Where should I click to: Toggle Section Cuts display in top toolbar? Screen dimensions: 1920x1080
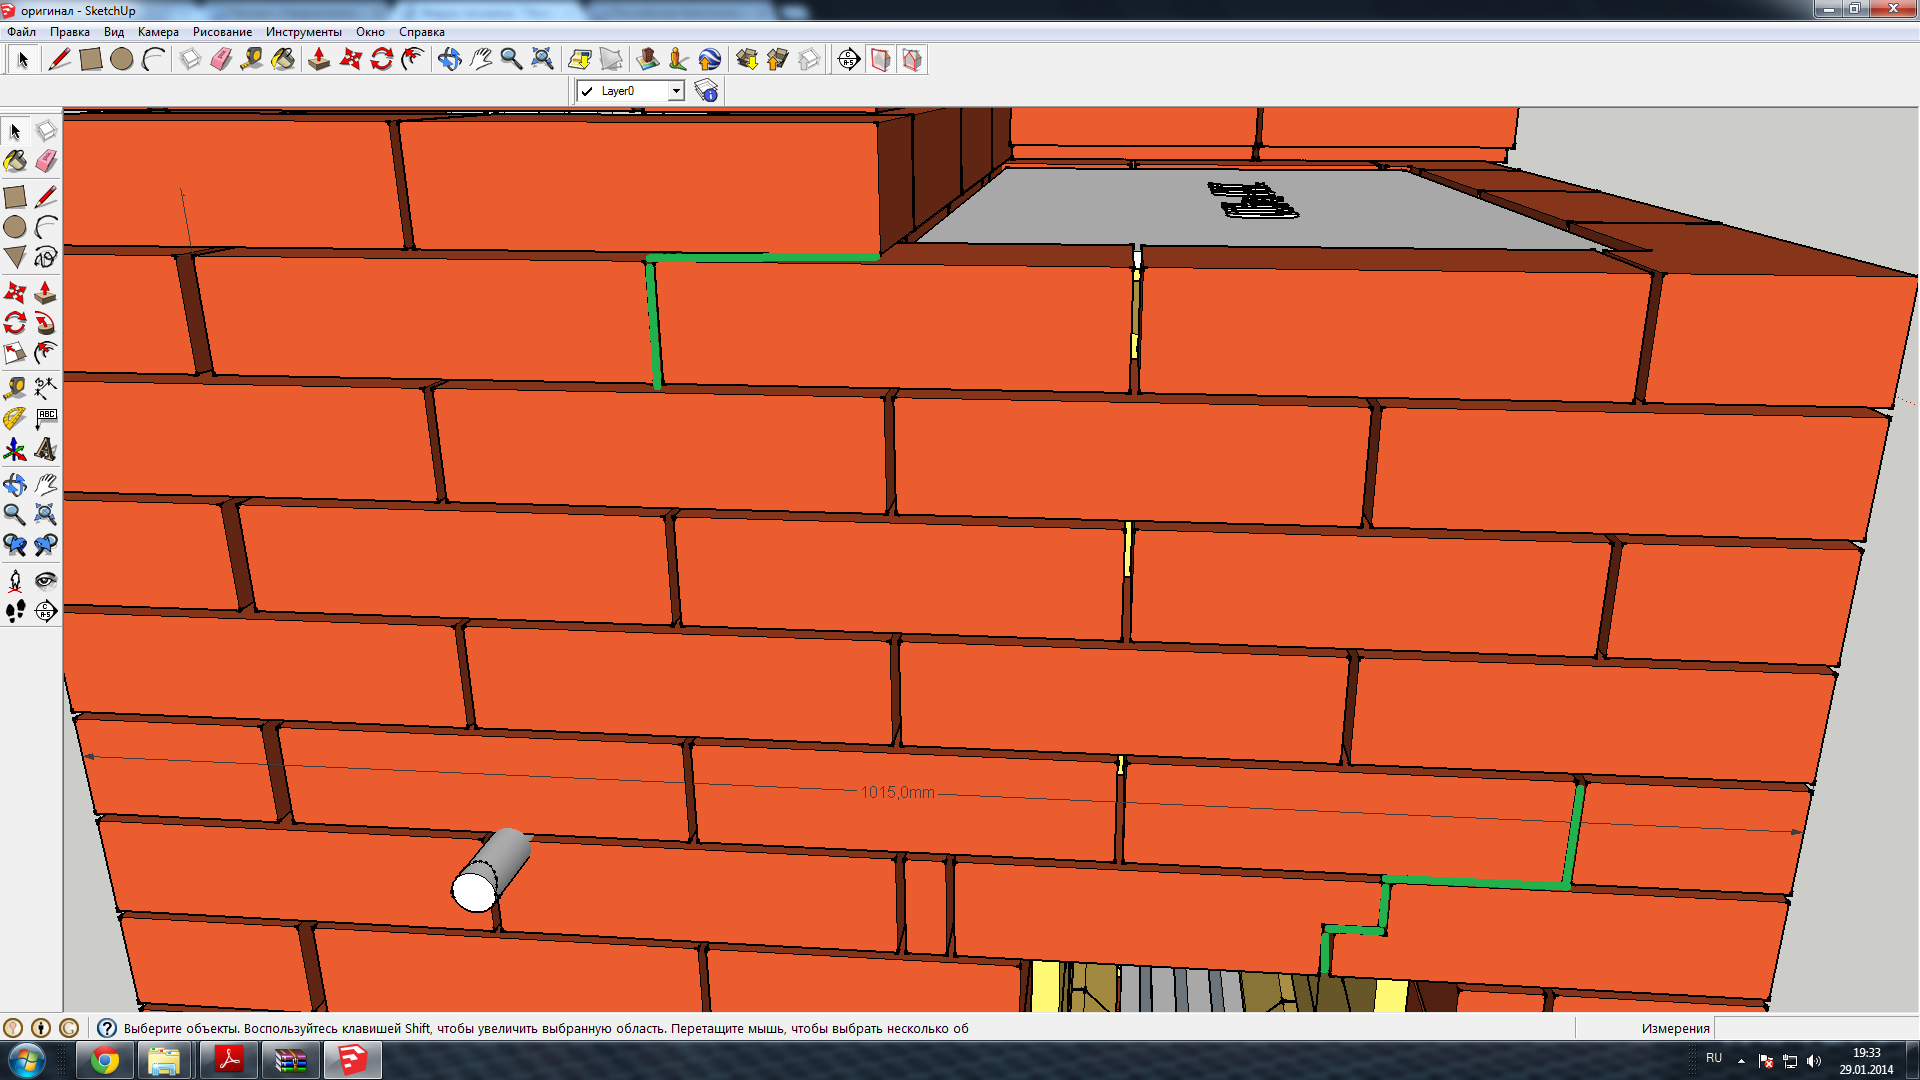(911, 60)
